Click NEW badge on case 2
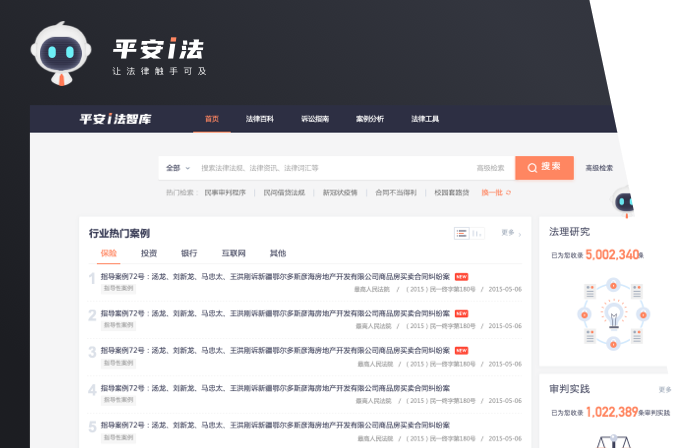 point(462,313)
